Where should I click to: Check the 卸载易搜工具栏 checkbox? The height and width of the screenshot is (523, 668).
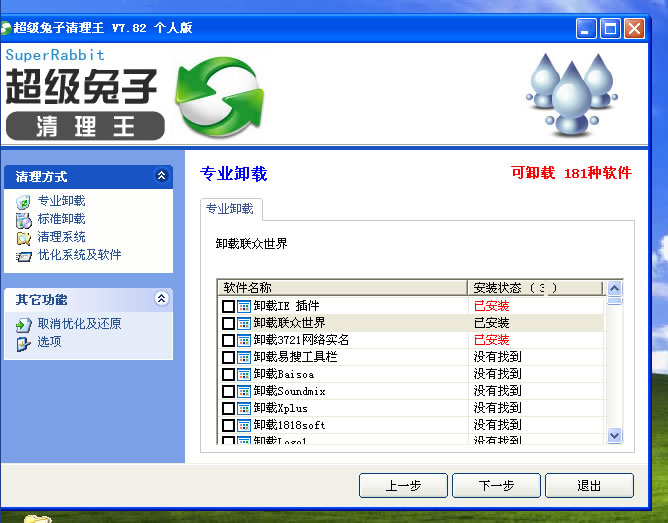[x=228, y=357]
